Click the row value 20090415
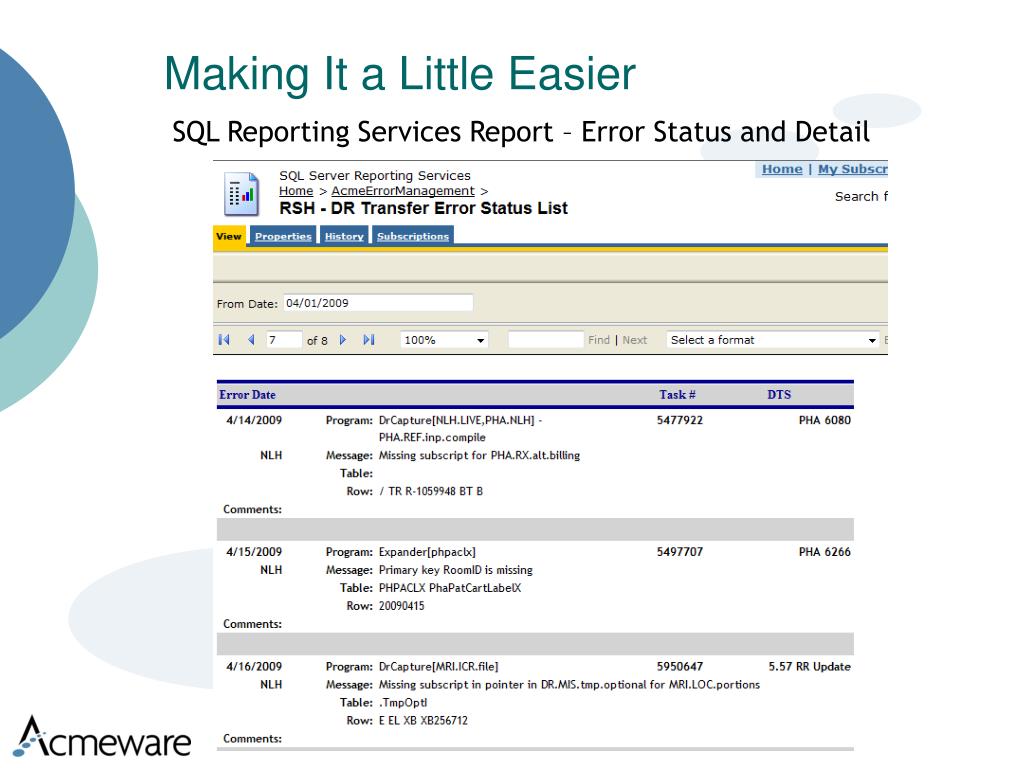1024x768 pixels. click(x=402, y=606)
